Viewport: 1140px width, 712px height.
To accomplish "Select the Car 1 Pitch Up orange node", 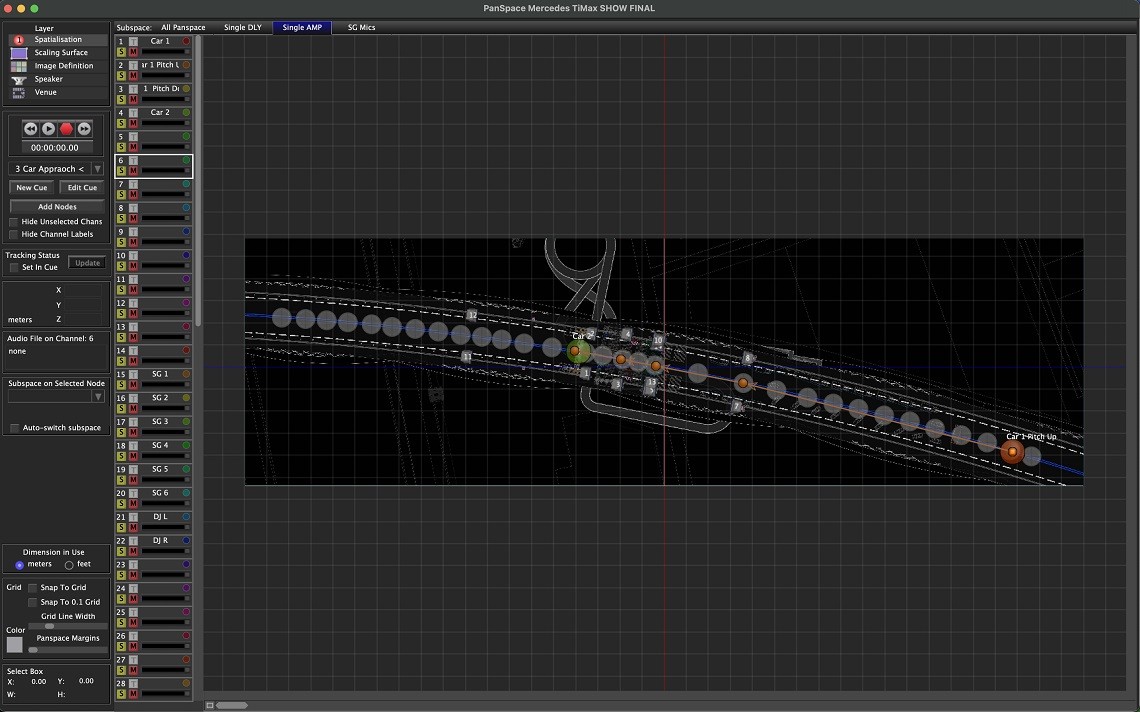I will pos(1012,452).
